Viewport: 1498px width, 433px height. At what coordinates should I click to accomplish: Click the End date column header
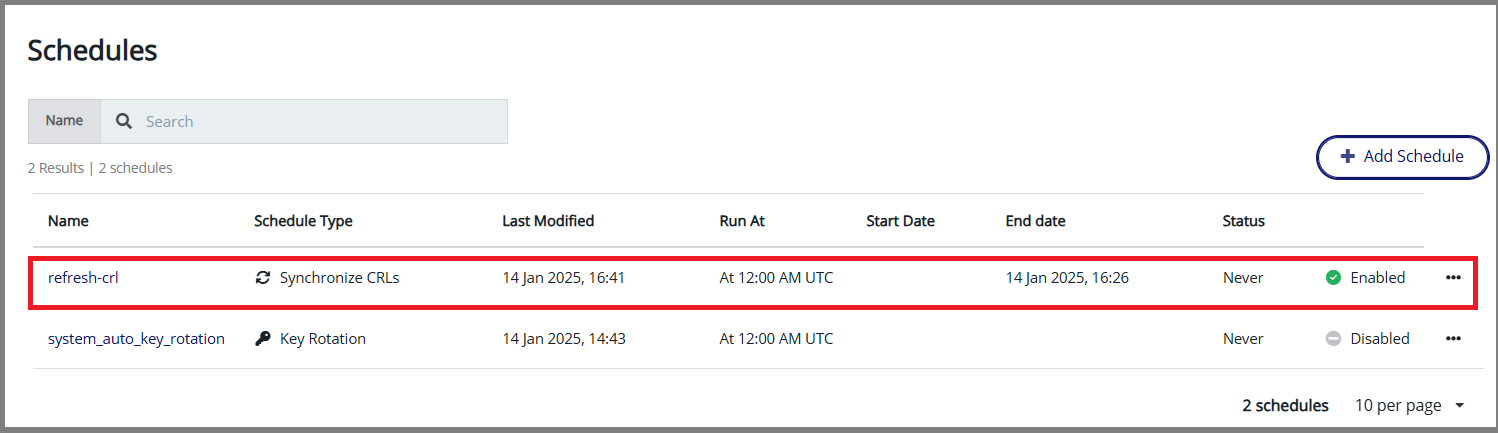[1035, 221]
